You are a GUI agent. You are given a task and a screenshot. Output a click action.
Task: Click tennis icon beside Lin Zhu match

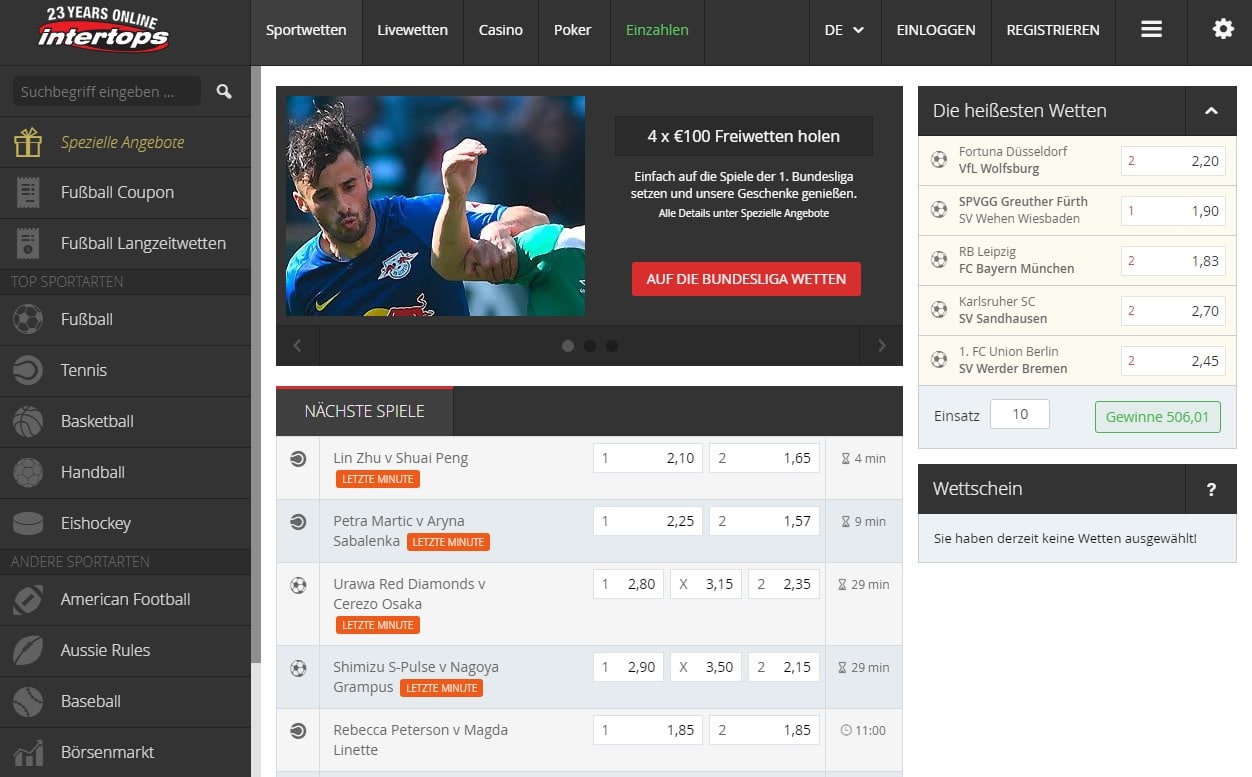[298, 459]
